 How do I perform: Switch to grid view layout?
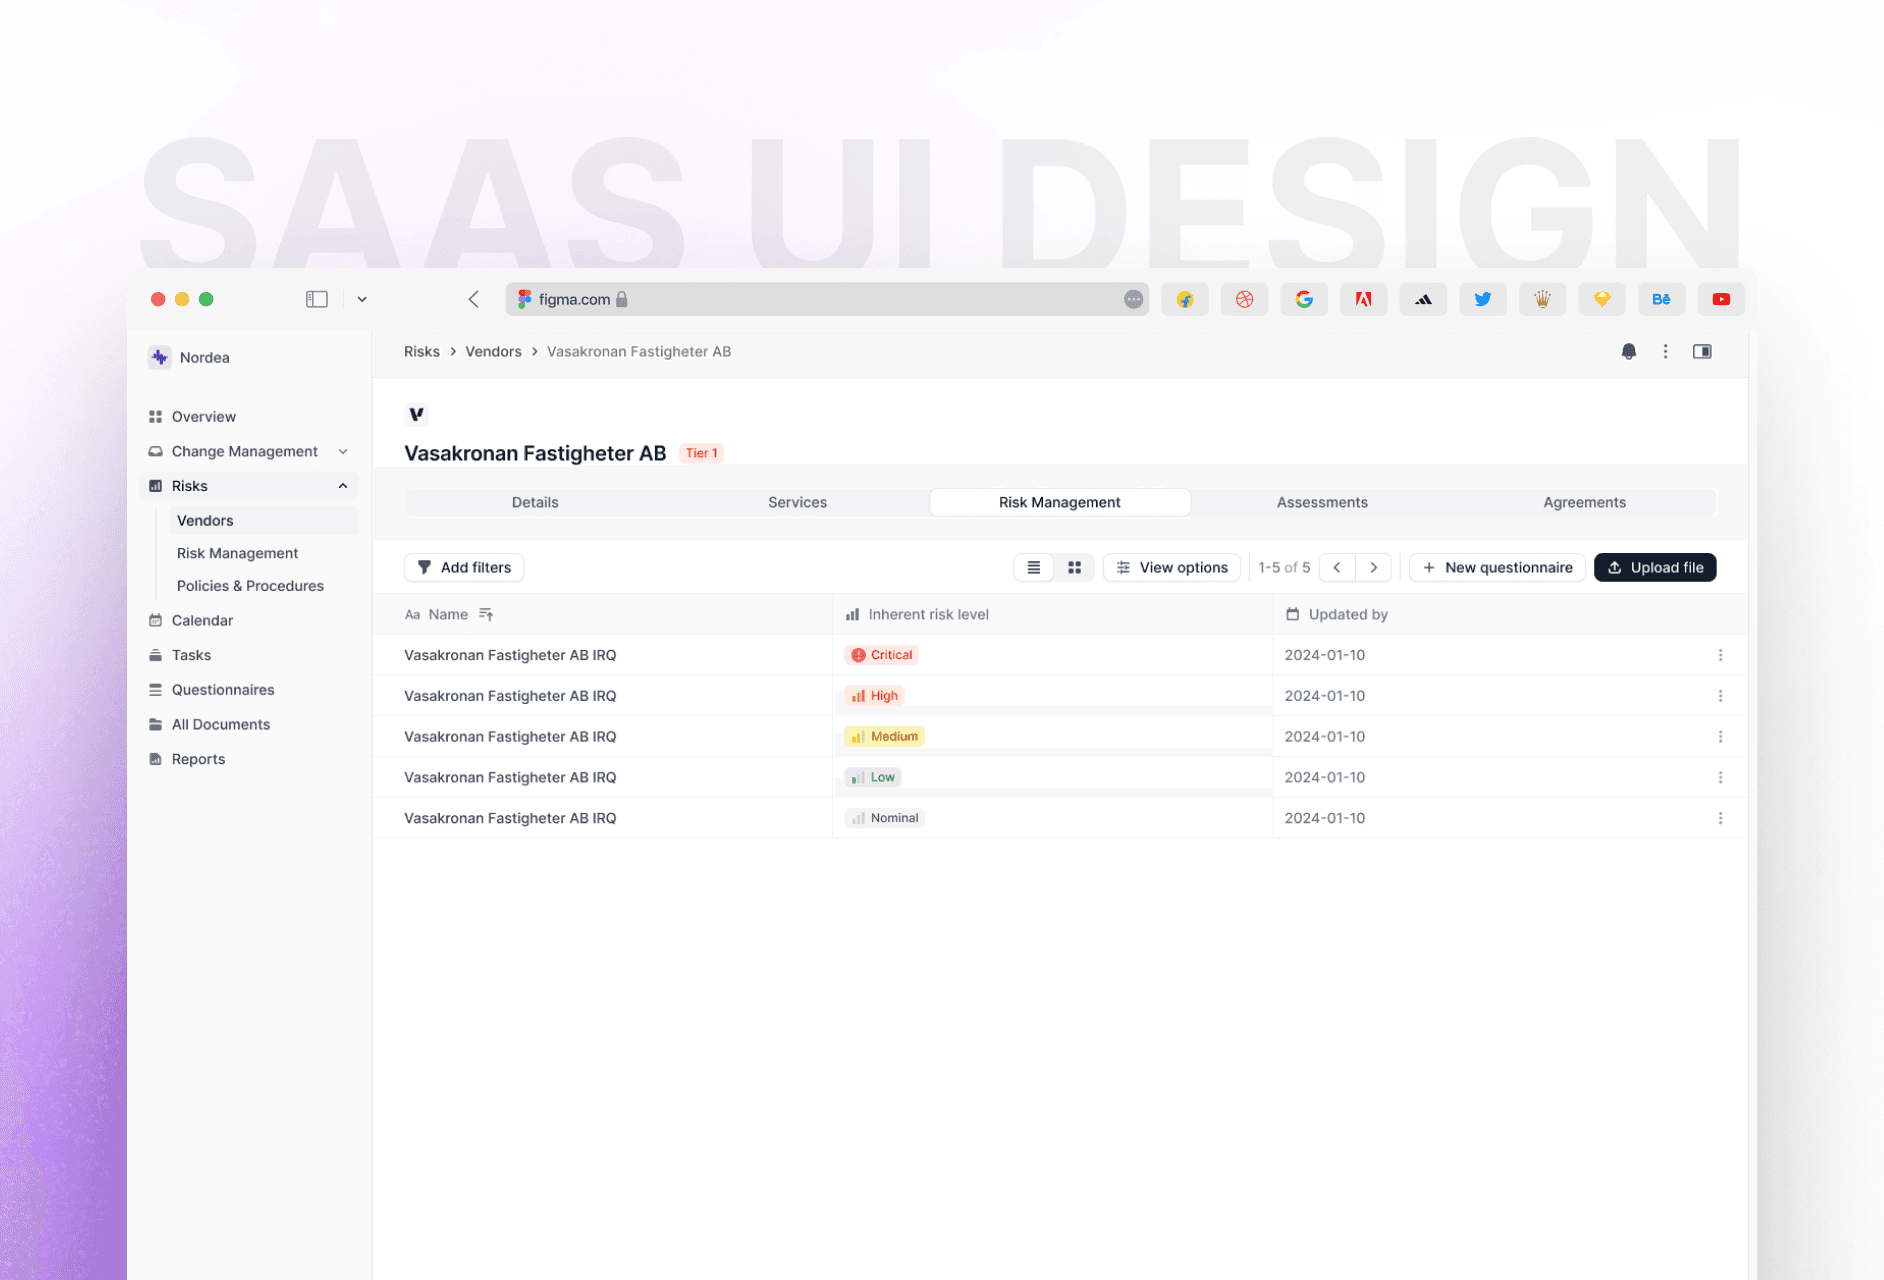coord(1074,567)
